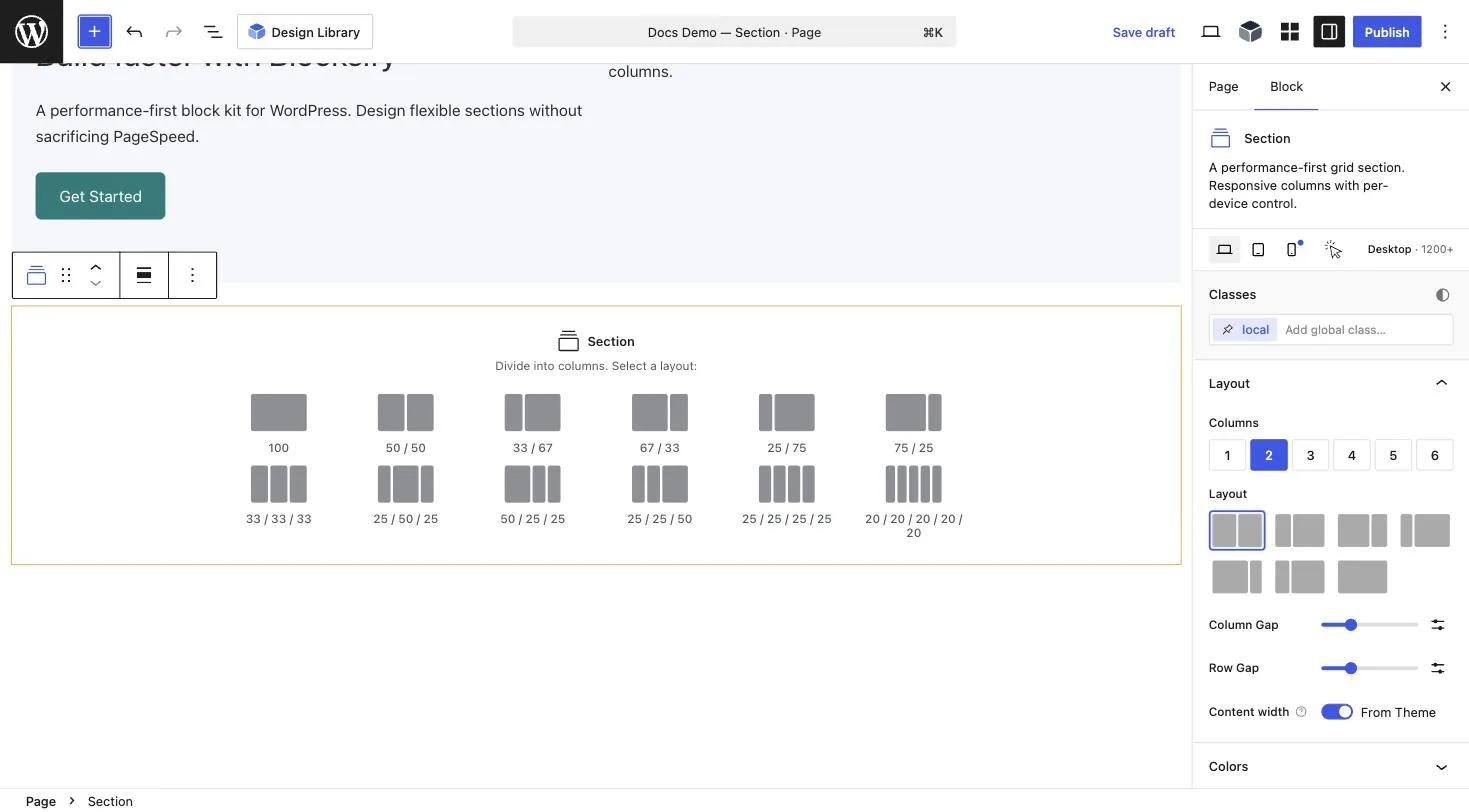The width and height of the screenshot is (1469, 812).
Task: Pick the 50 / 25 / 25 layout
Action: [532, 495]
